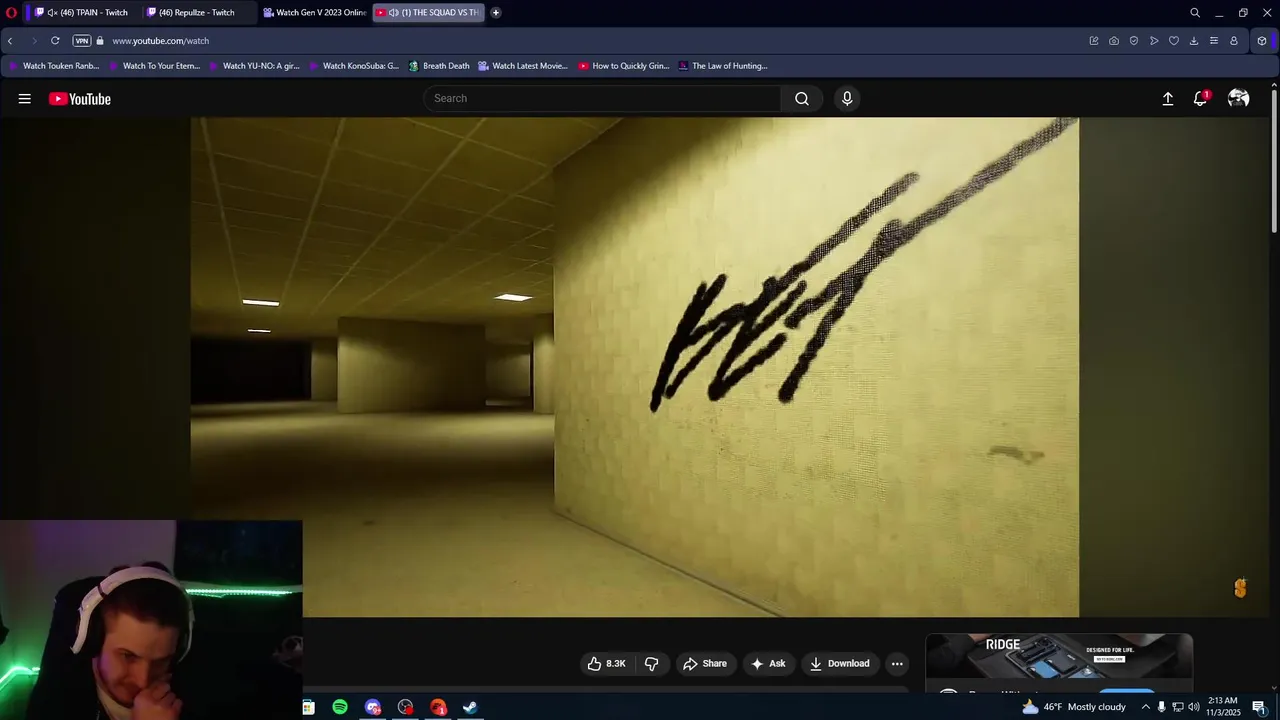
Task: Go back with the browser back arrow
Action: (10, 41)
